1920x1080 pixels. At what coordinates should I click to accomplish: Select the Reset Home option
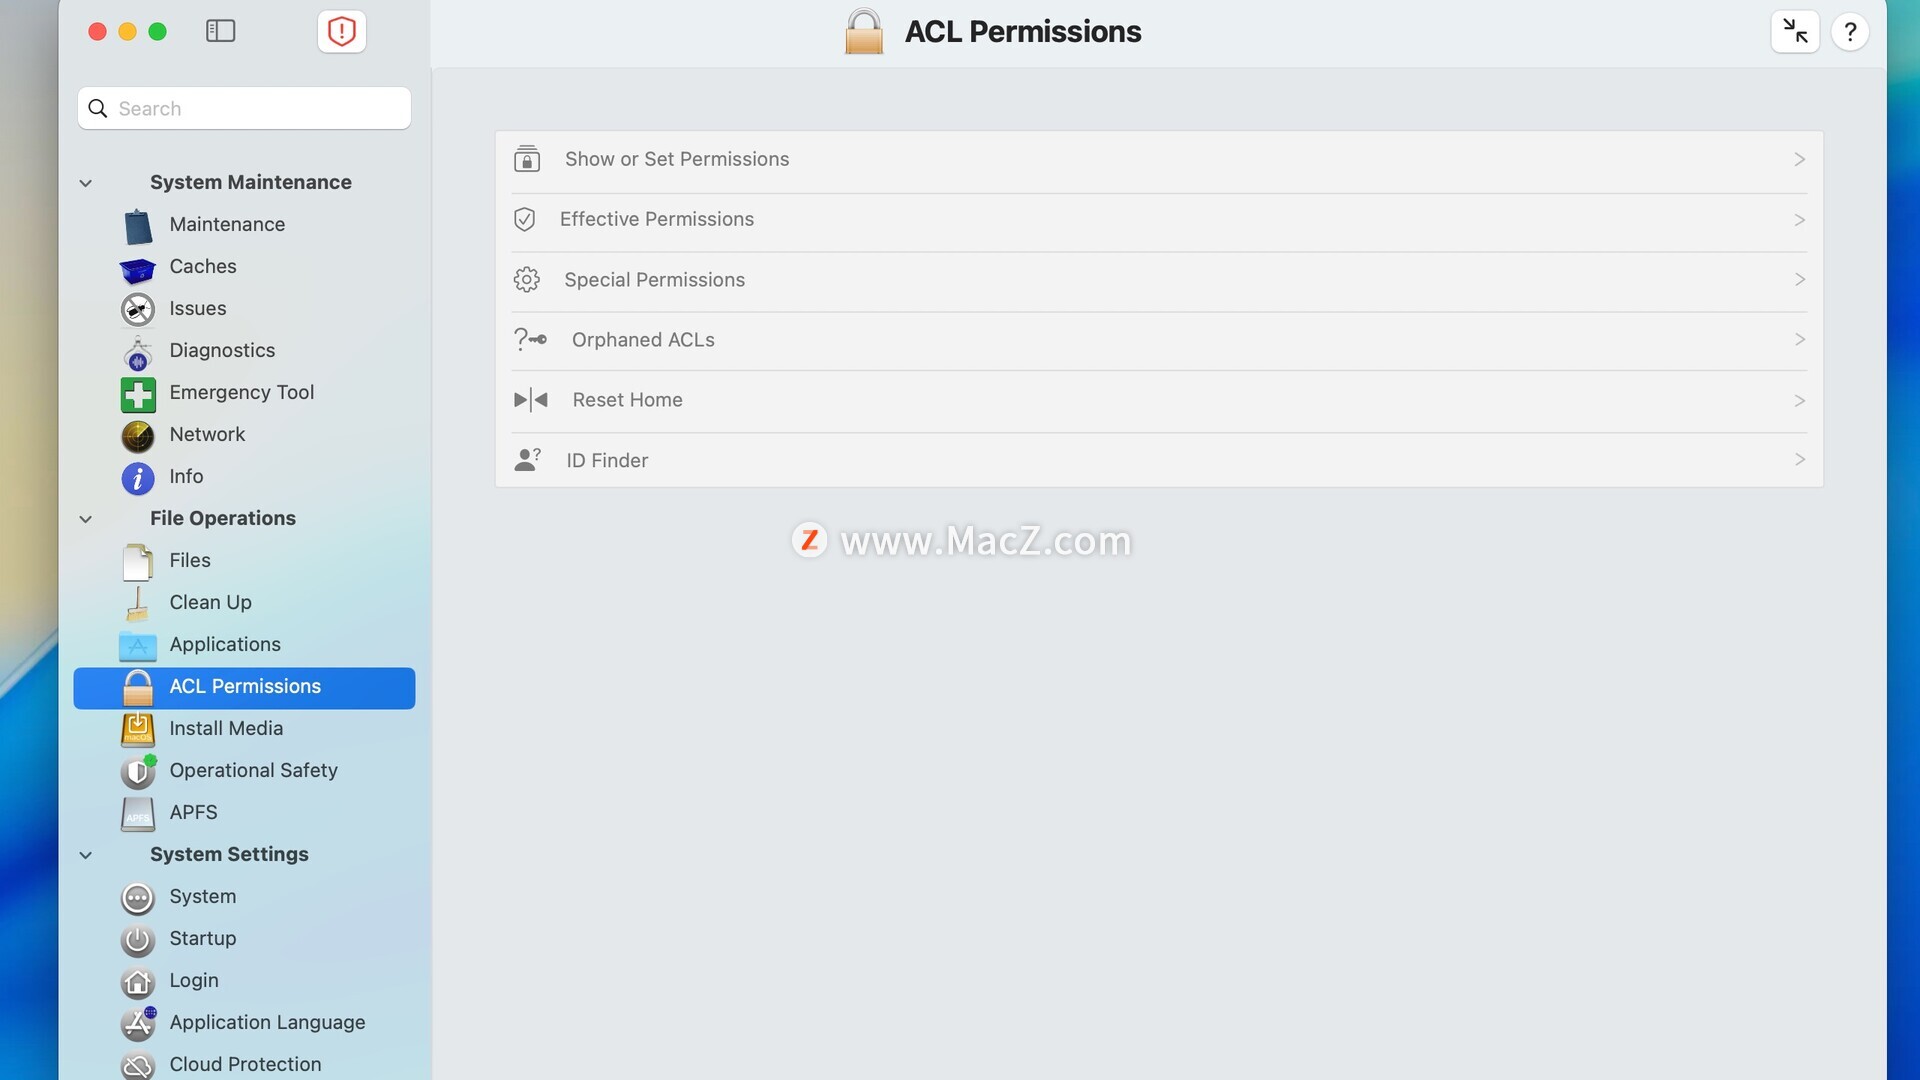click(x=1159, y=400)
